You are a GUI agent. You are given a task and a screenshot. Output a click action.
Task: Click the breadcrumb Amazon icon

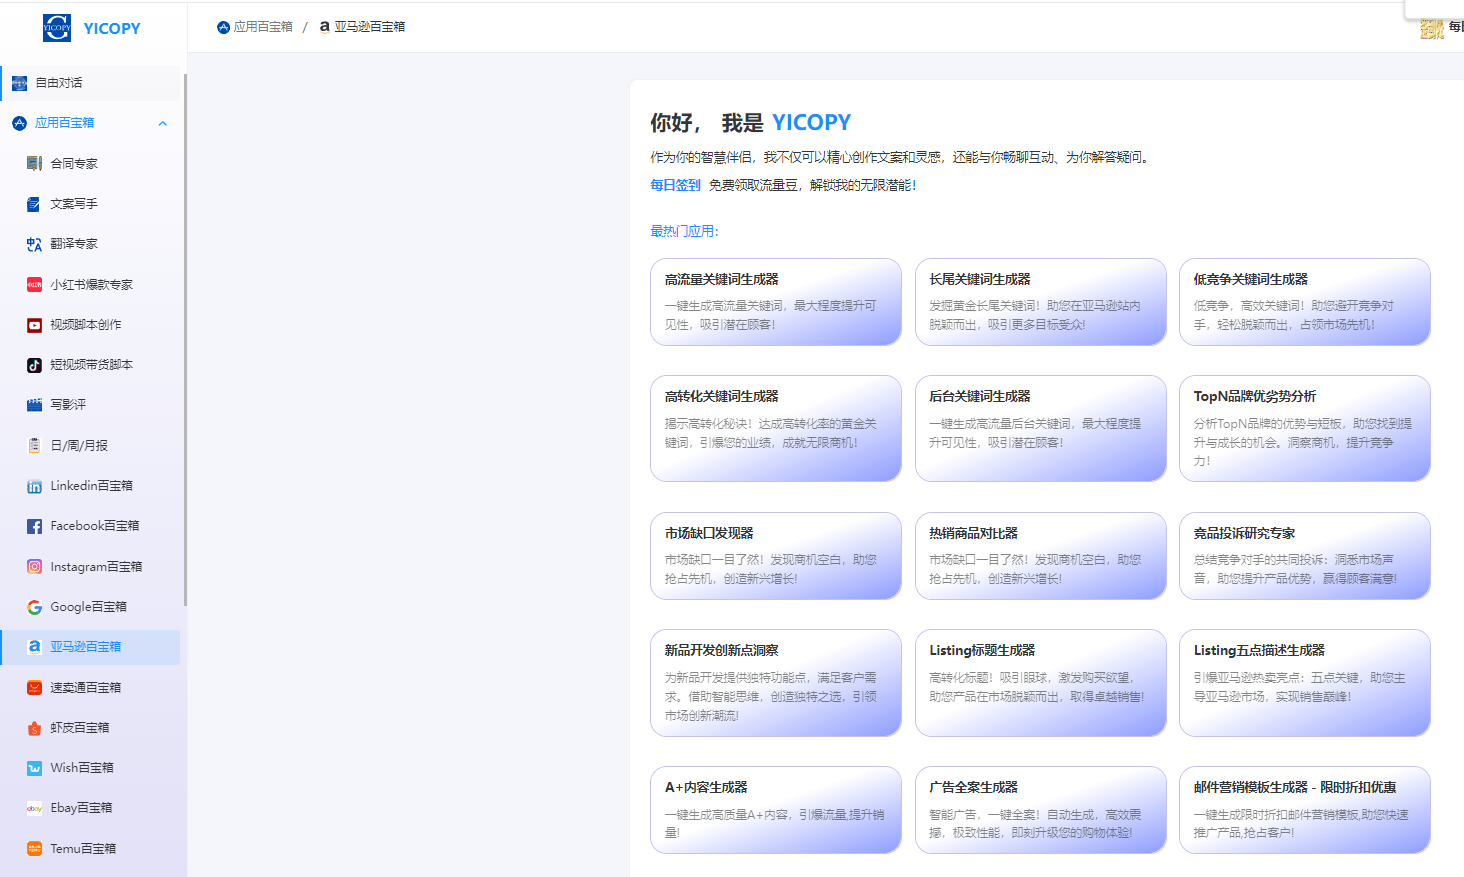324,27
